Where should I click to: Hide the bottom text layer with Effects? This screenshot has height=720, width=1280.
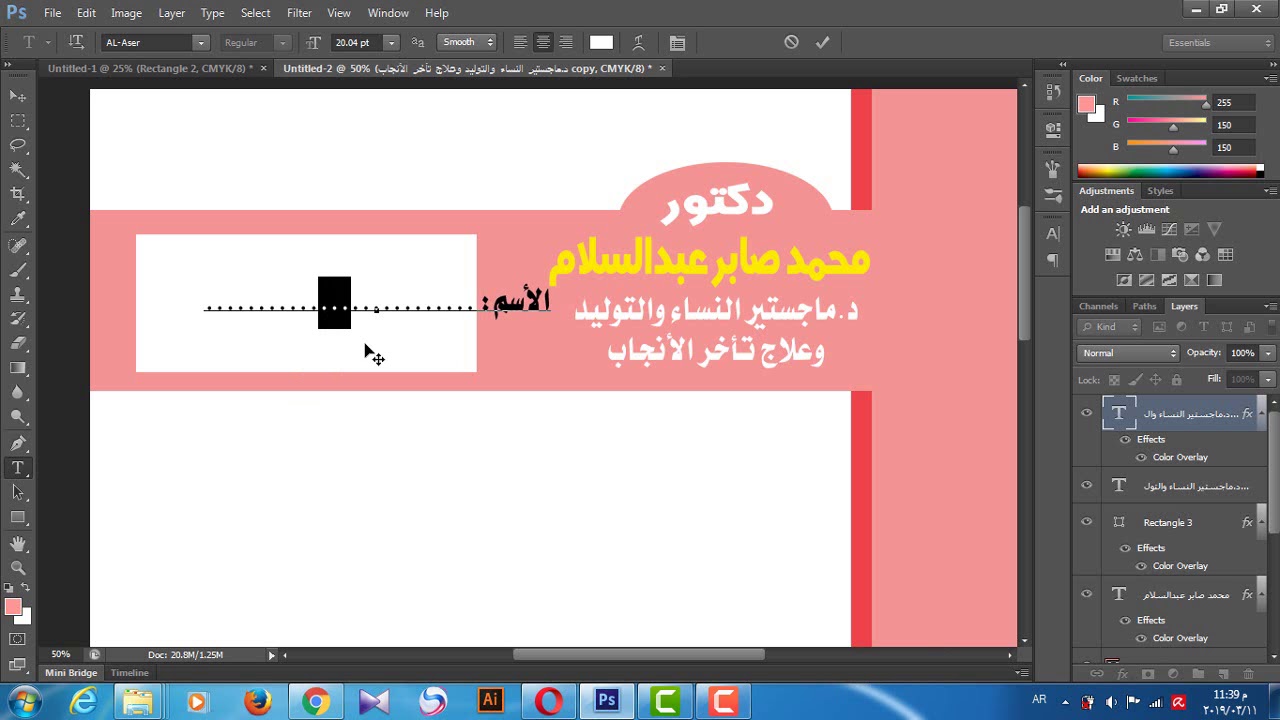coord(1087,594)
